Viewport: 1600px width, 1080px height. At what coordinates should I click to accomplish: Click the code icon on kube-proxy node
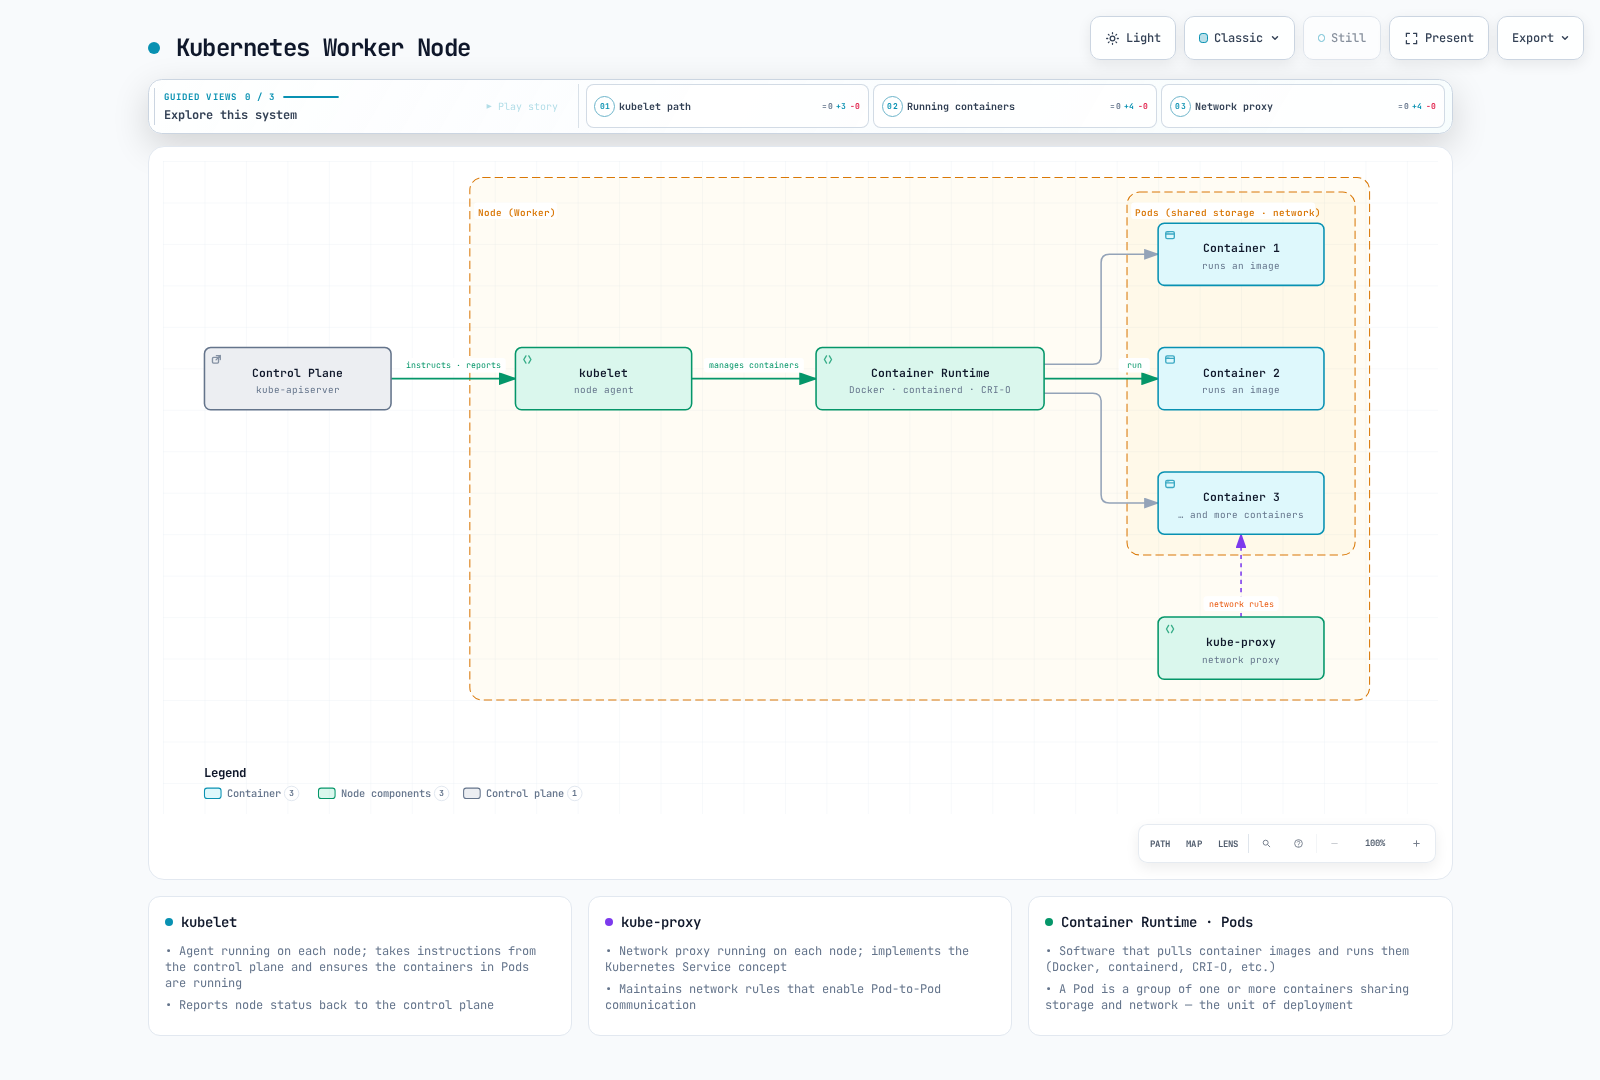[1170, 629]
